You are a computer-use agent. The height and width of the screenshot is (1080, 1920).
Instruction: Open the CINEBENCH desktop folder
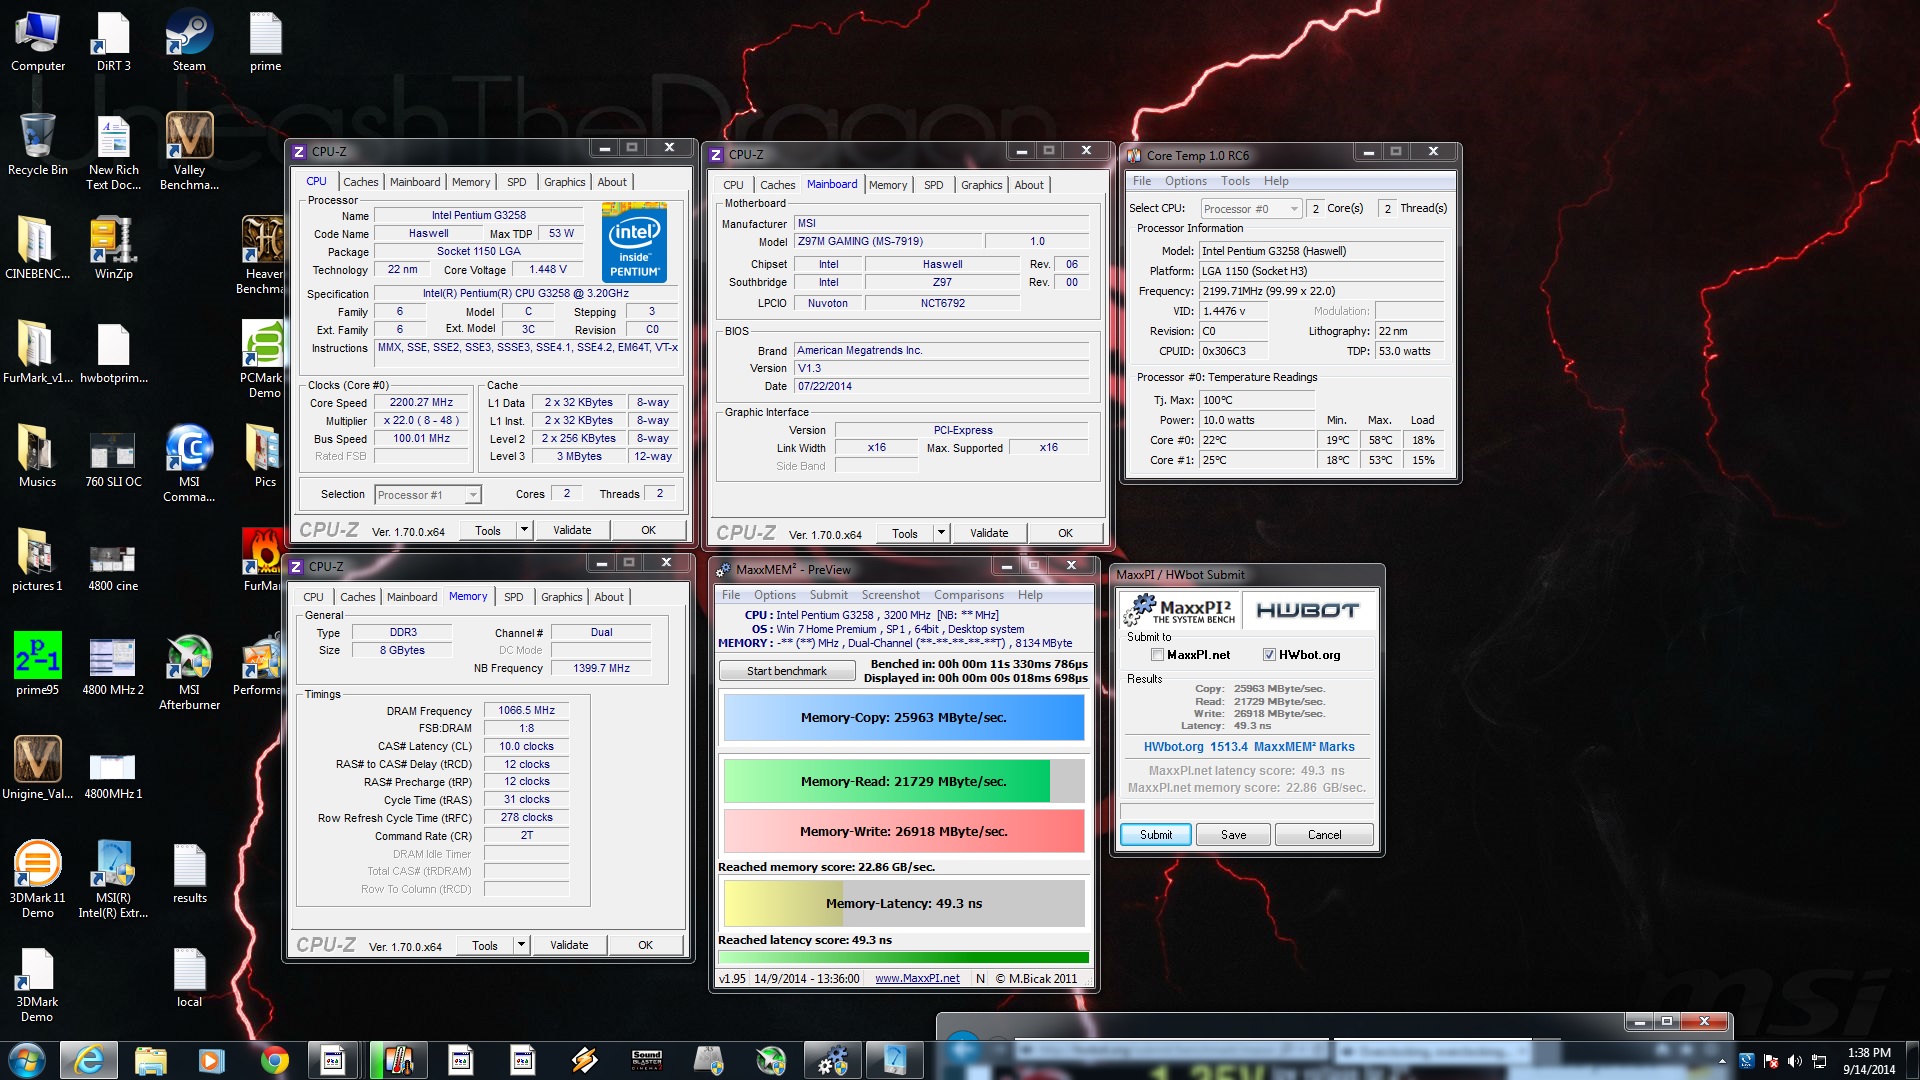point(37,250)
